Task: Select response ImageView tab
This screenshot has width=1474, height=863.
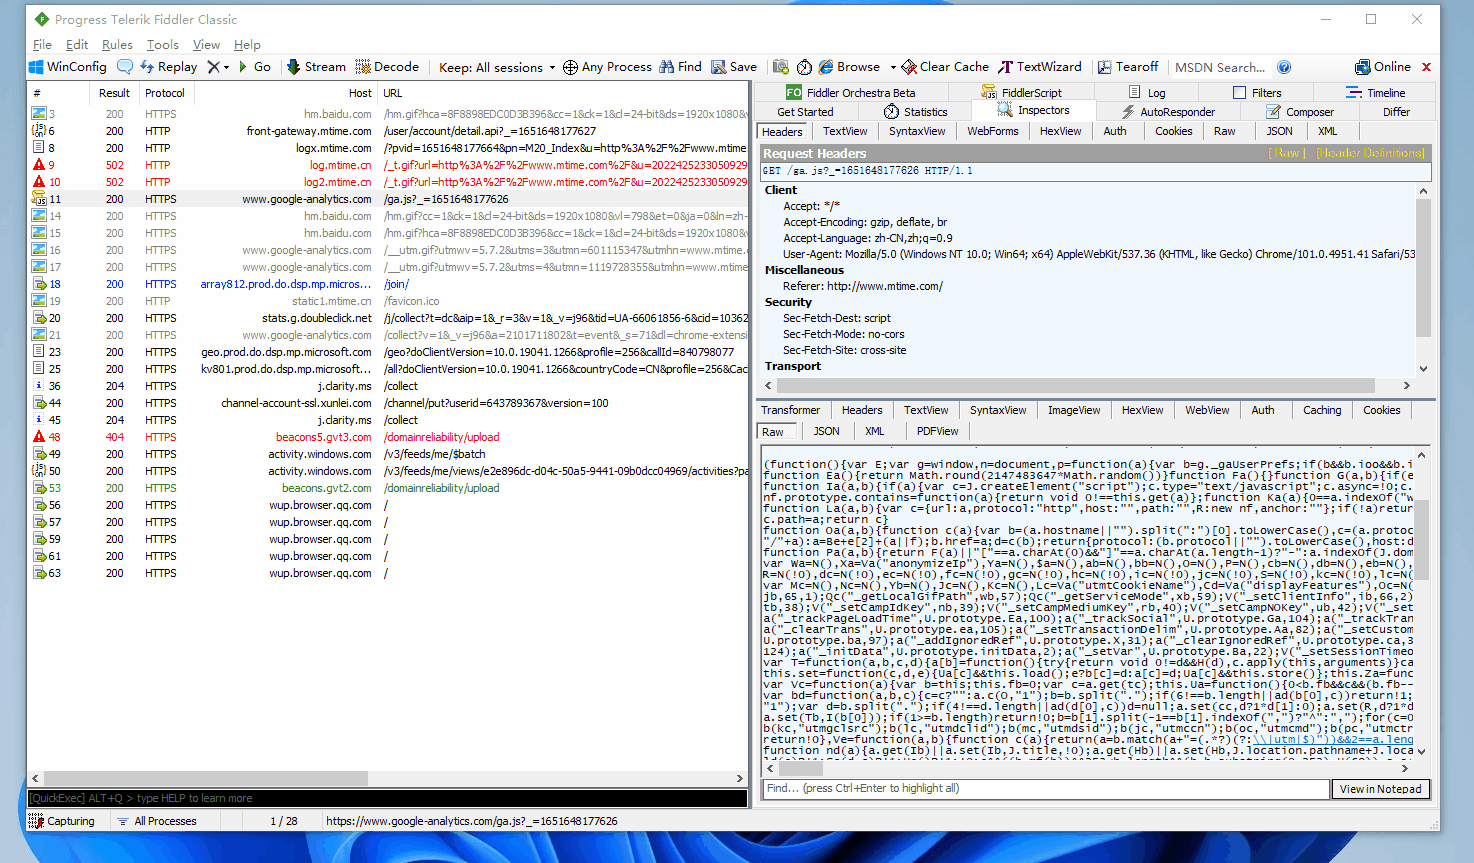Action: 1074,410
